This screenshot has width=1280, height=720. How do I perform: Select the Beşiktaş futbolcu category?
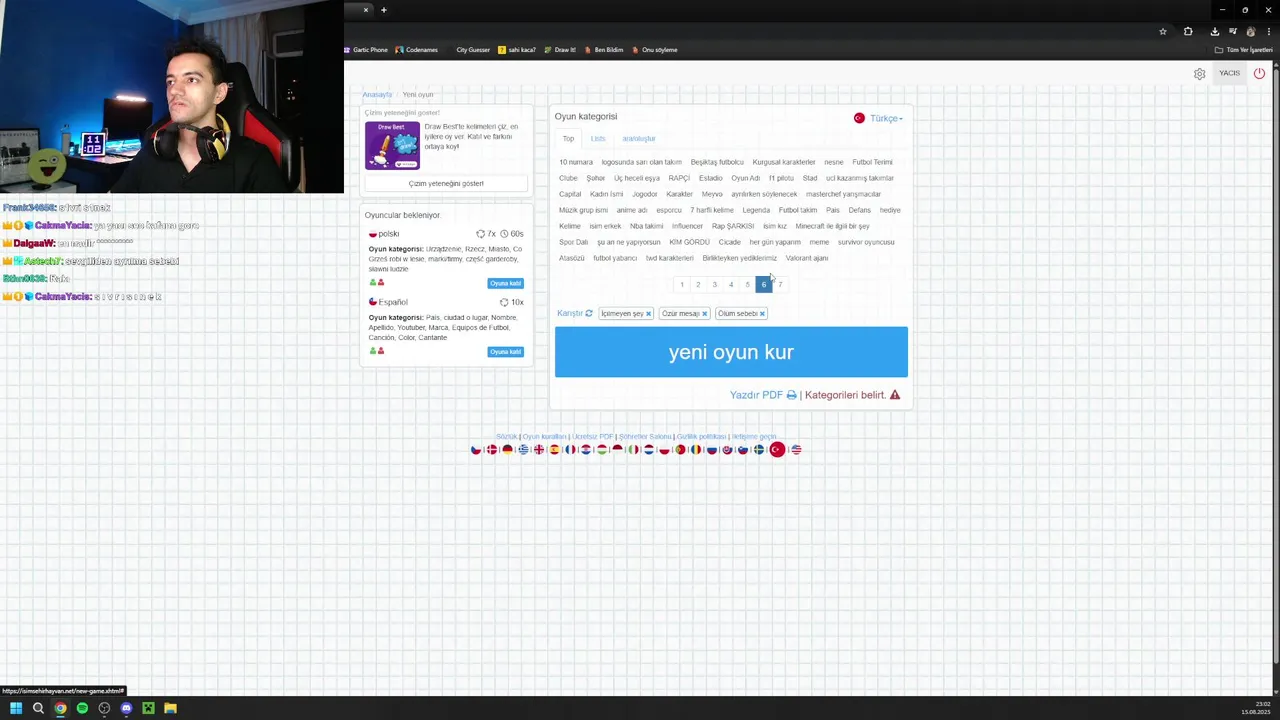click(717, 162)
